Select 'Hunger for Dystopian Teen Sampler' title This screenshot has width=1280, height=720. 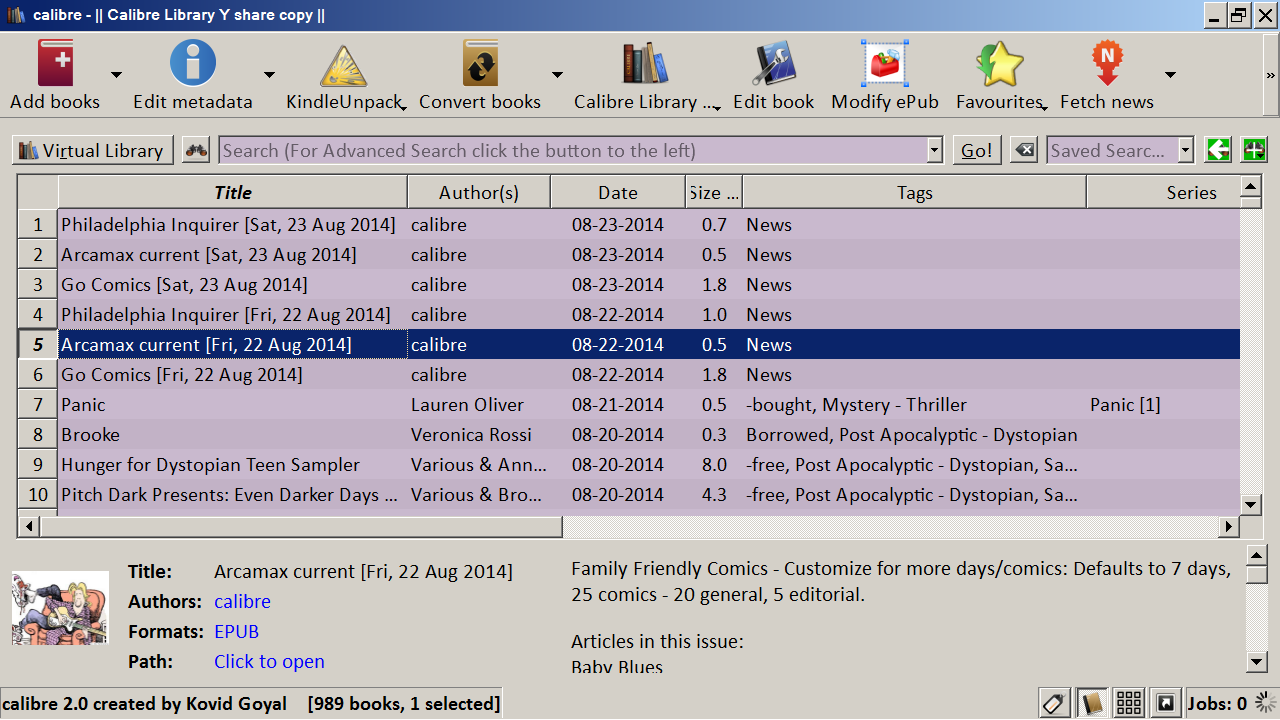[x=210, y=465]
